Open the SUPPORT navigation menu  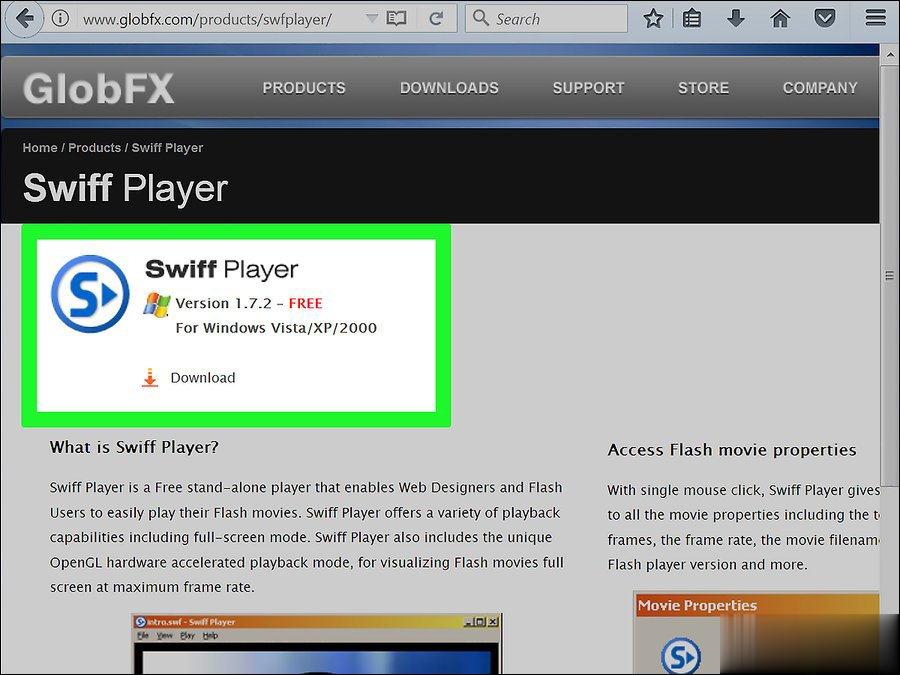588,88
